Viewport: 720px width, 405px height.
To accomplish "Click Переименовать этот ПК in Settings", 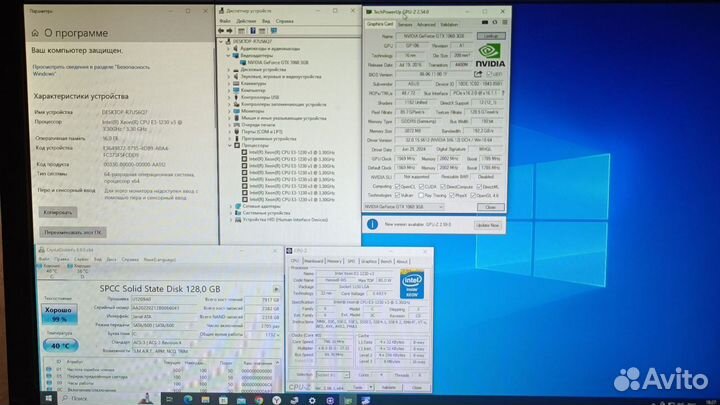I will pos(73,232).
